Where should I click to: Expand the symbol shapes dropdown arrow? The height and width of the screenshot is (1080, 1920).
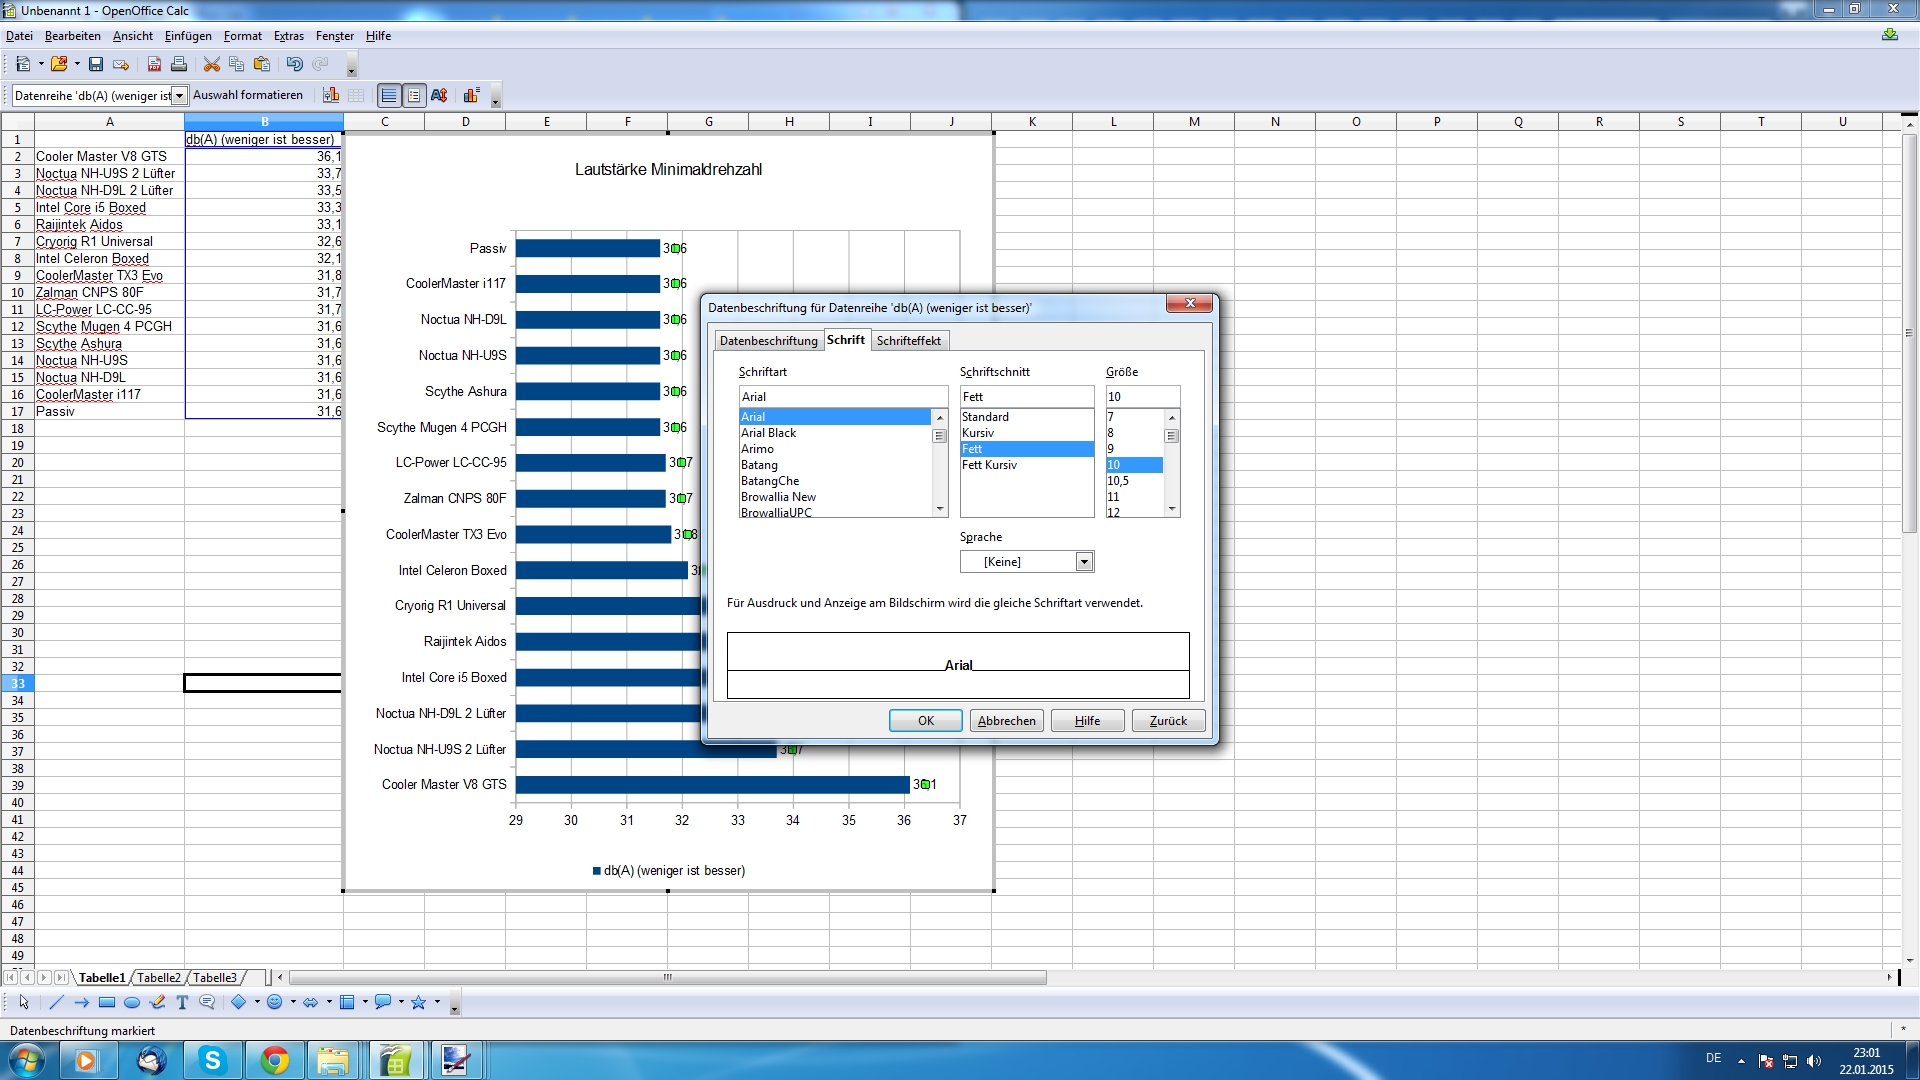click(293, 1002)
